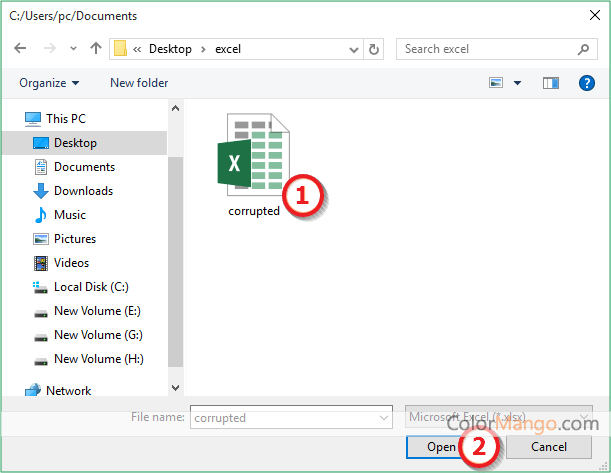
Task: Open the recent locations dropdown arrow
Action: tap(73, 49)
